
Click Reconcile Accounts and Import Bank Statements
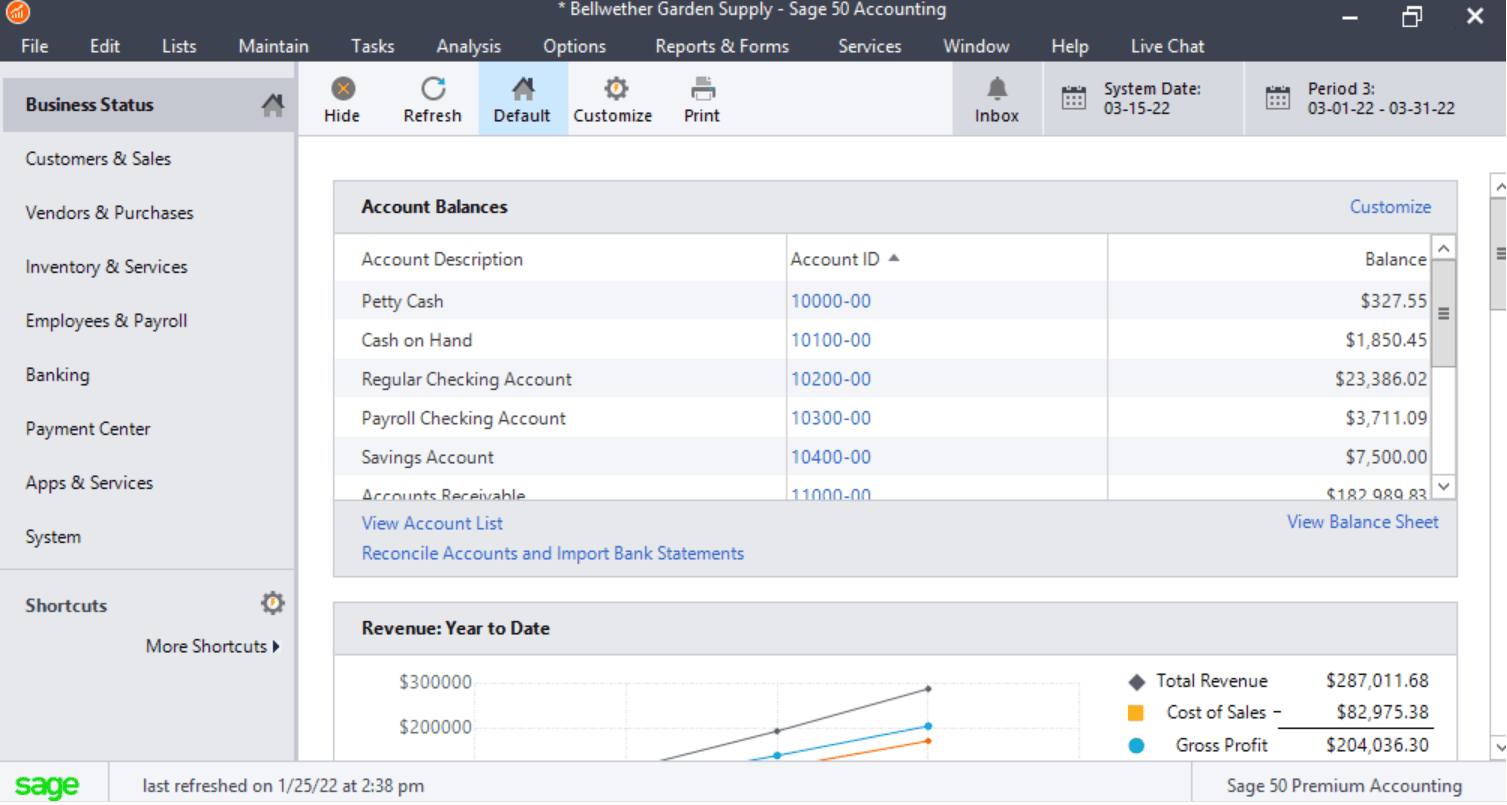553,553
